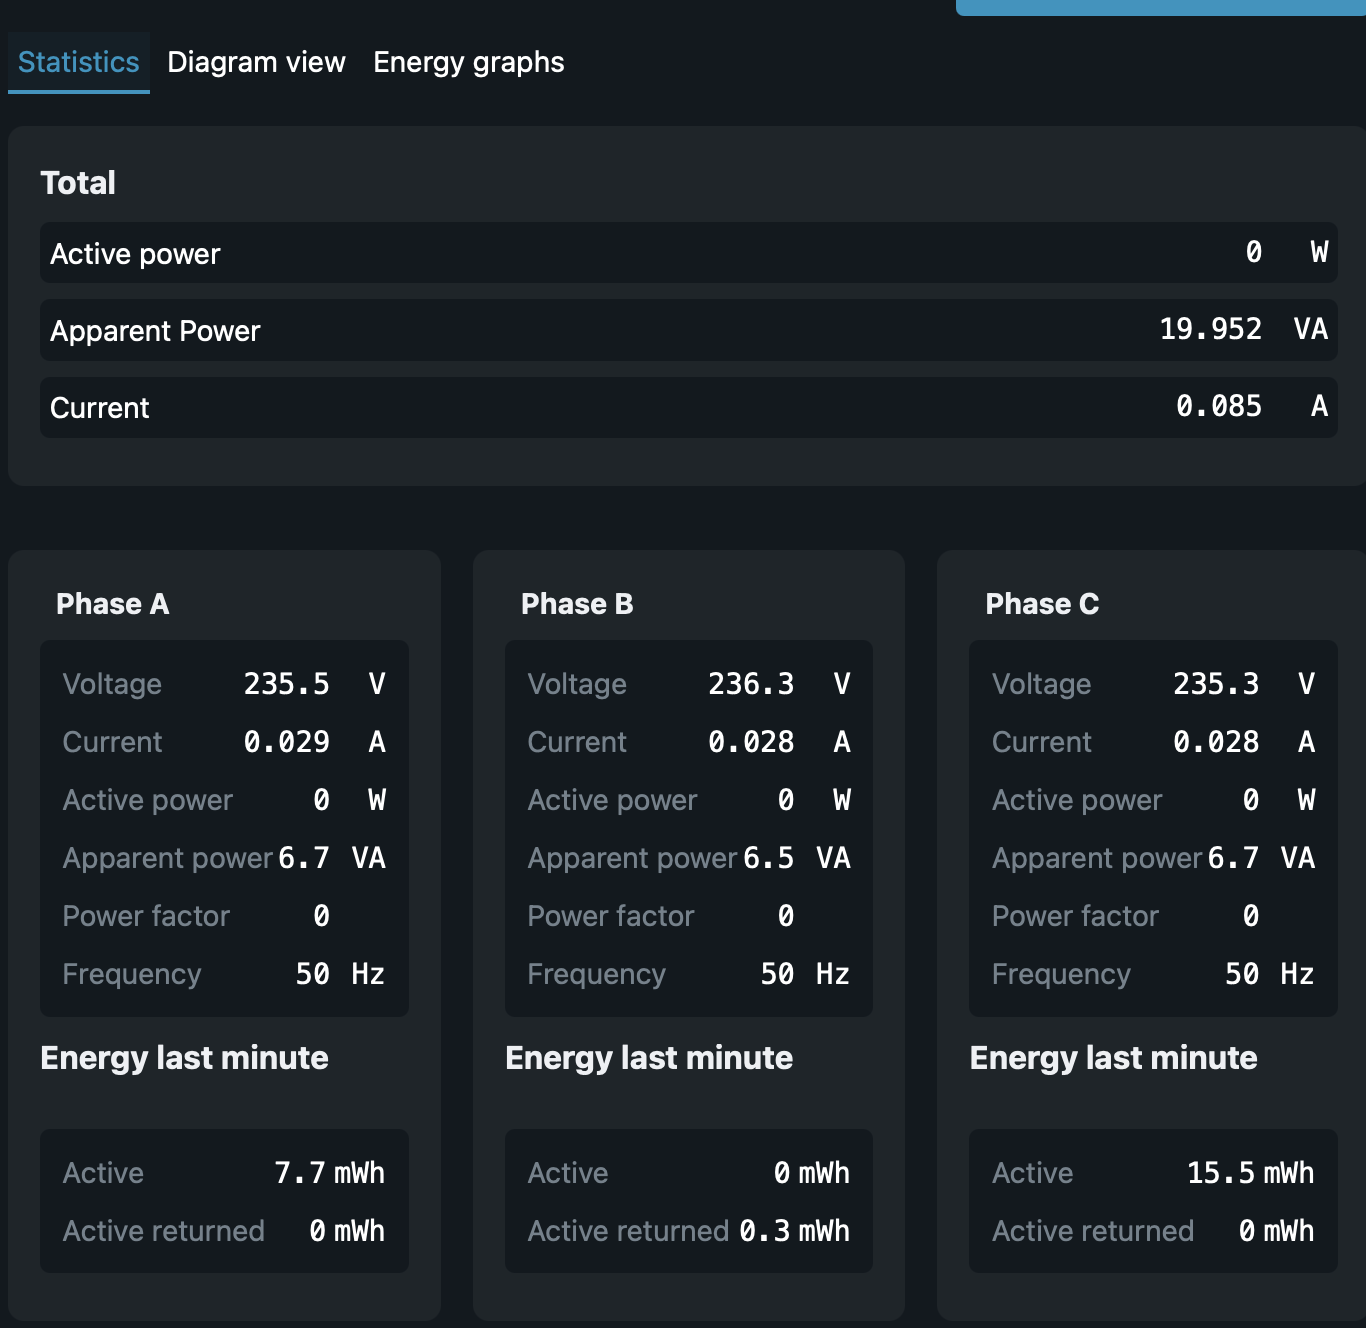Click Phase C active energy 15.5 mWh
This screenshot has width=1366, height=1328.
tap(1250, 1173)
